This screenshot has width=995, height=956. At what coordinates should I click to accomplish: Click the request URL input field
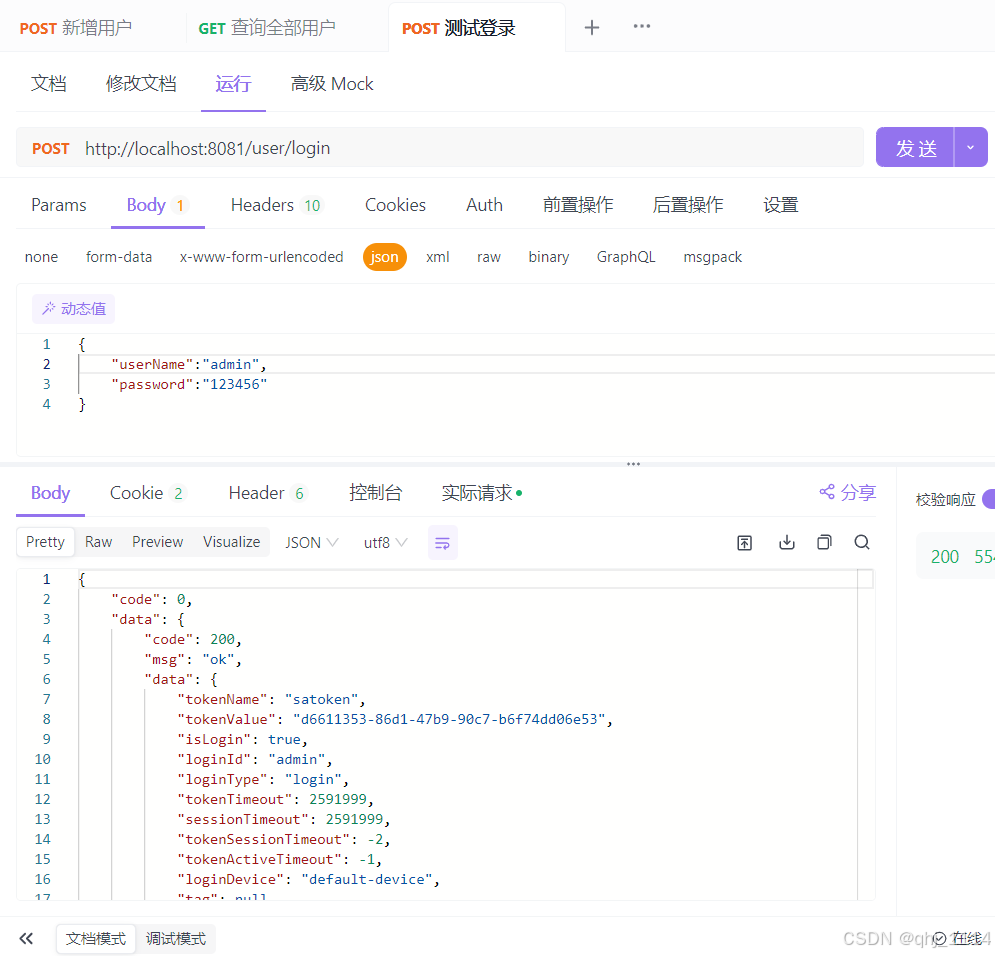[x=470, y=148]
